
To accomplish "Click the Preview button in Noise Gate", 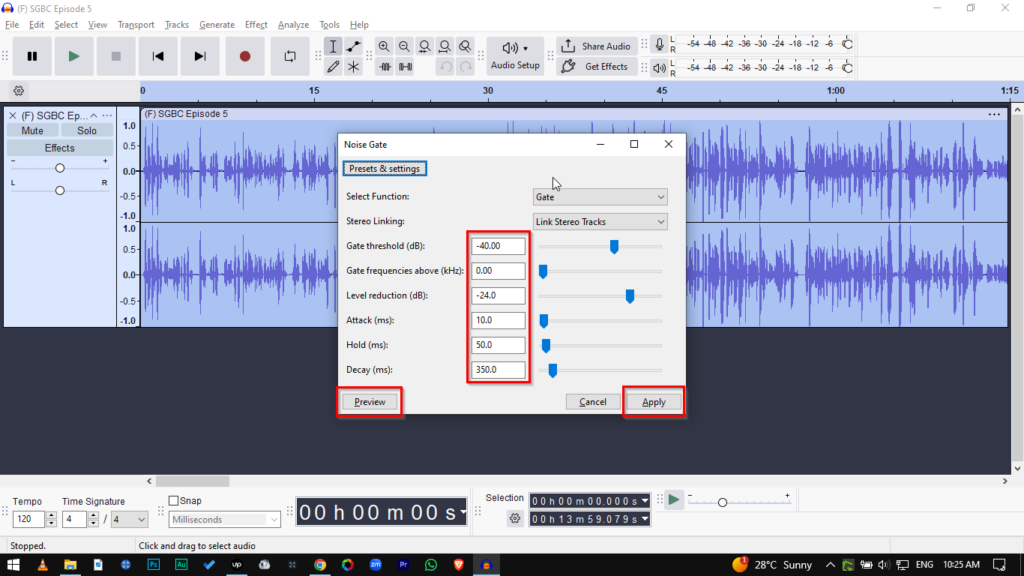I will coord(370,402).
